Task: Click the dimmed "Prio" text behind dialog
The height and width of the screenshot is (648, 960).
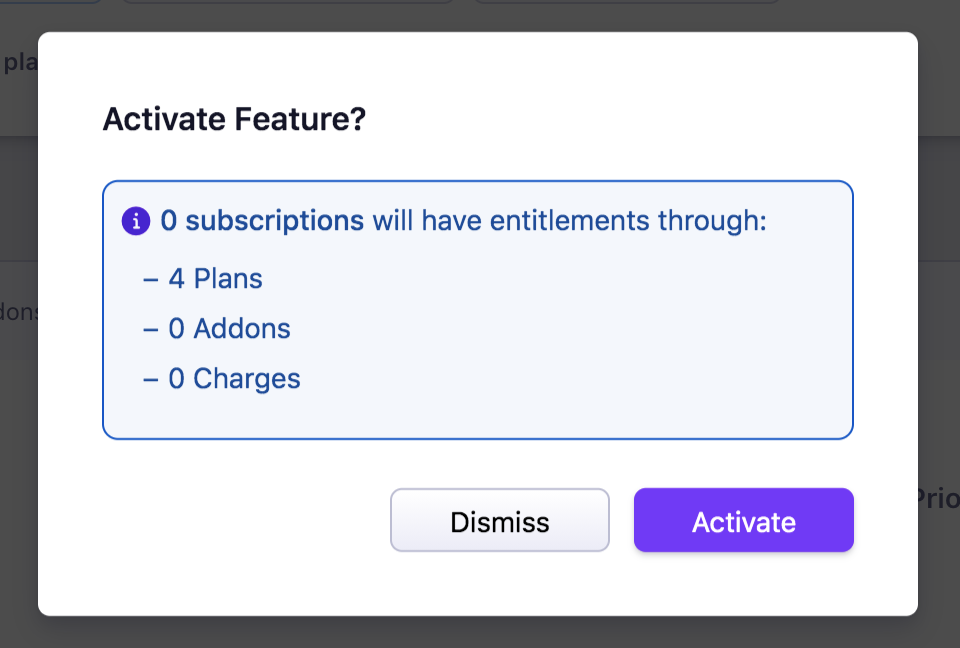Action: [x=938, y=499]
